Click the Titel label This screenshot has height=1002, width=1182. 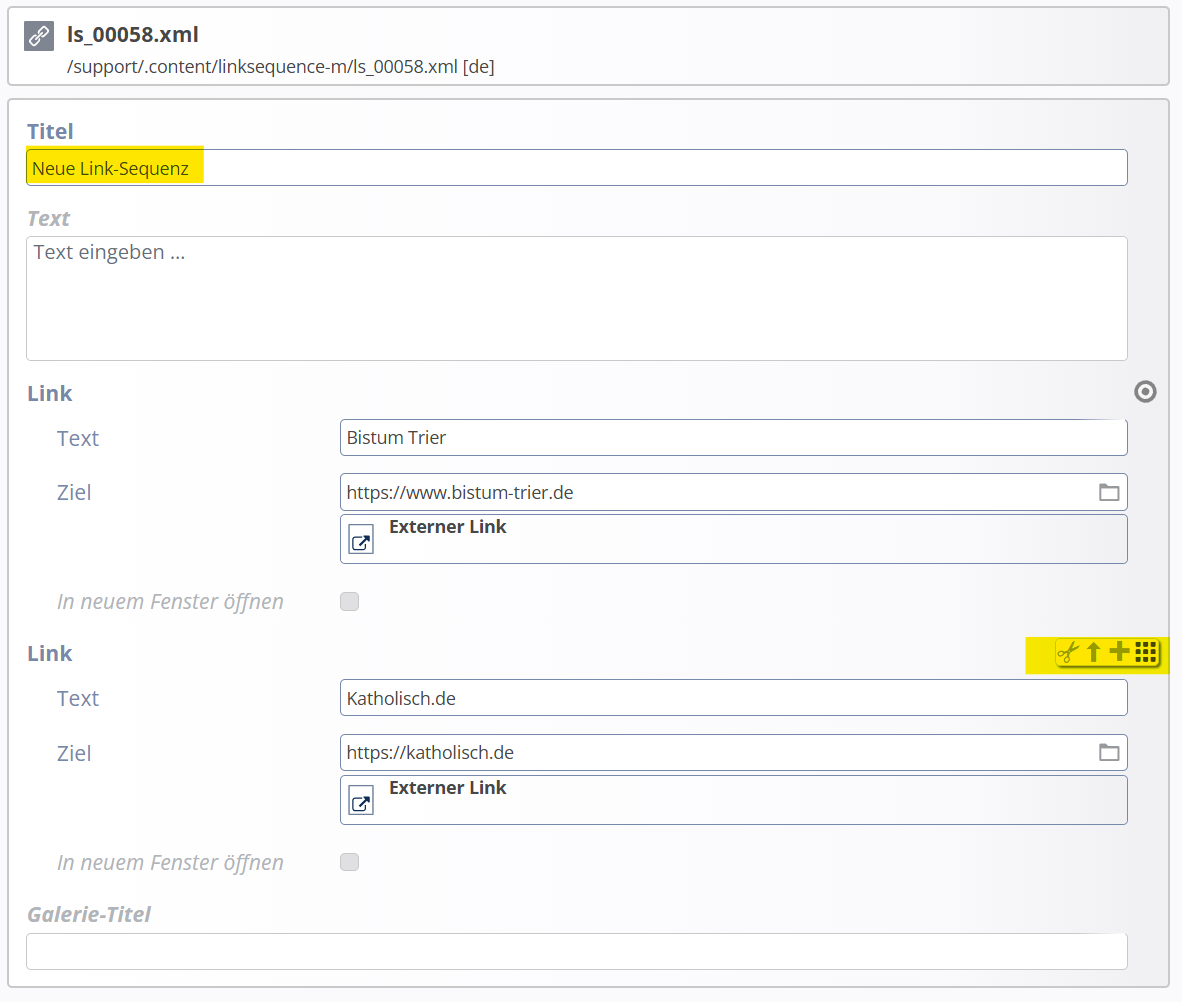point(51,131)
